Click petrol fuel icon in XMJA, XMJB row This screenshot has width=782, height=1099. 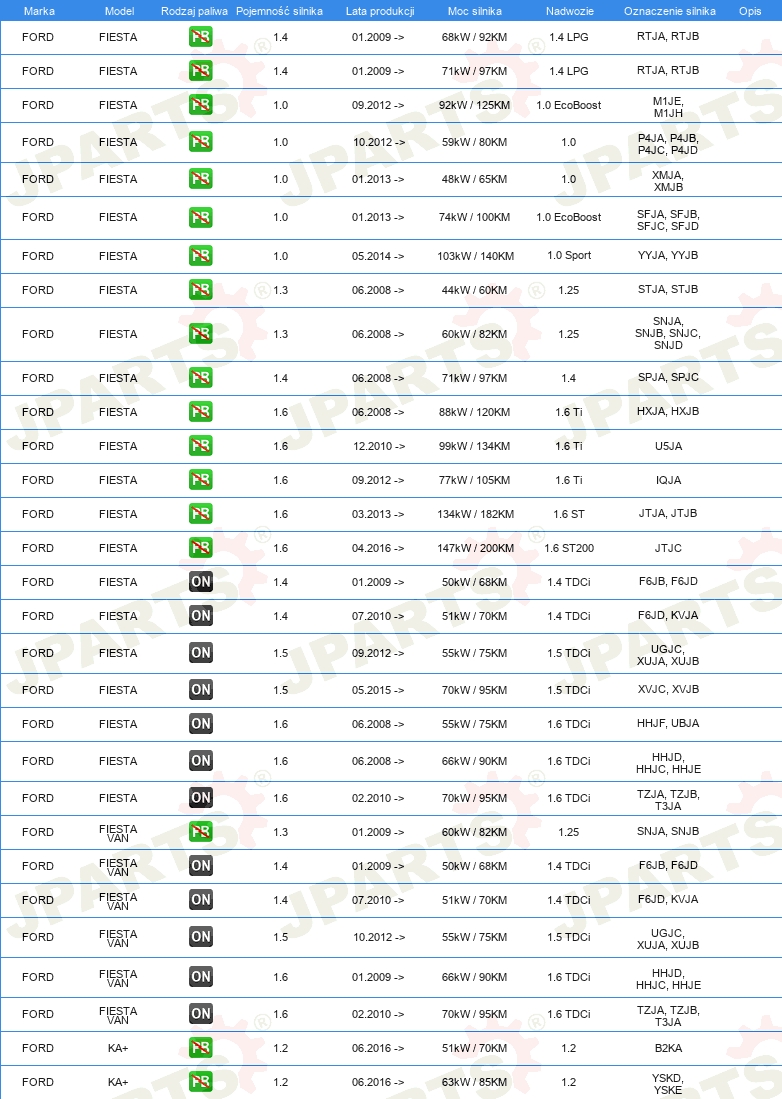200,179
